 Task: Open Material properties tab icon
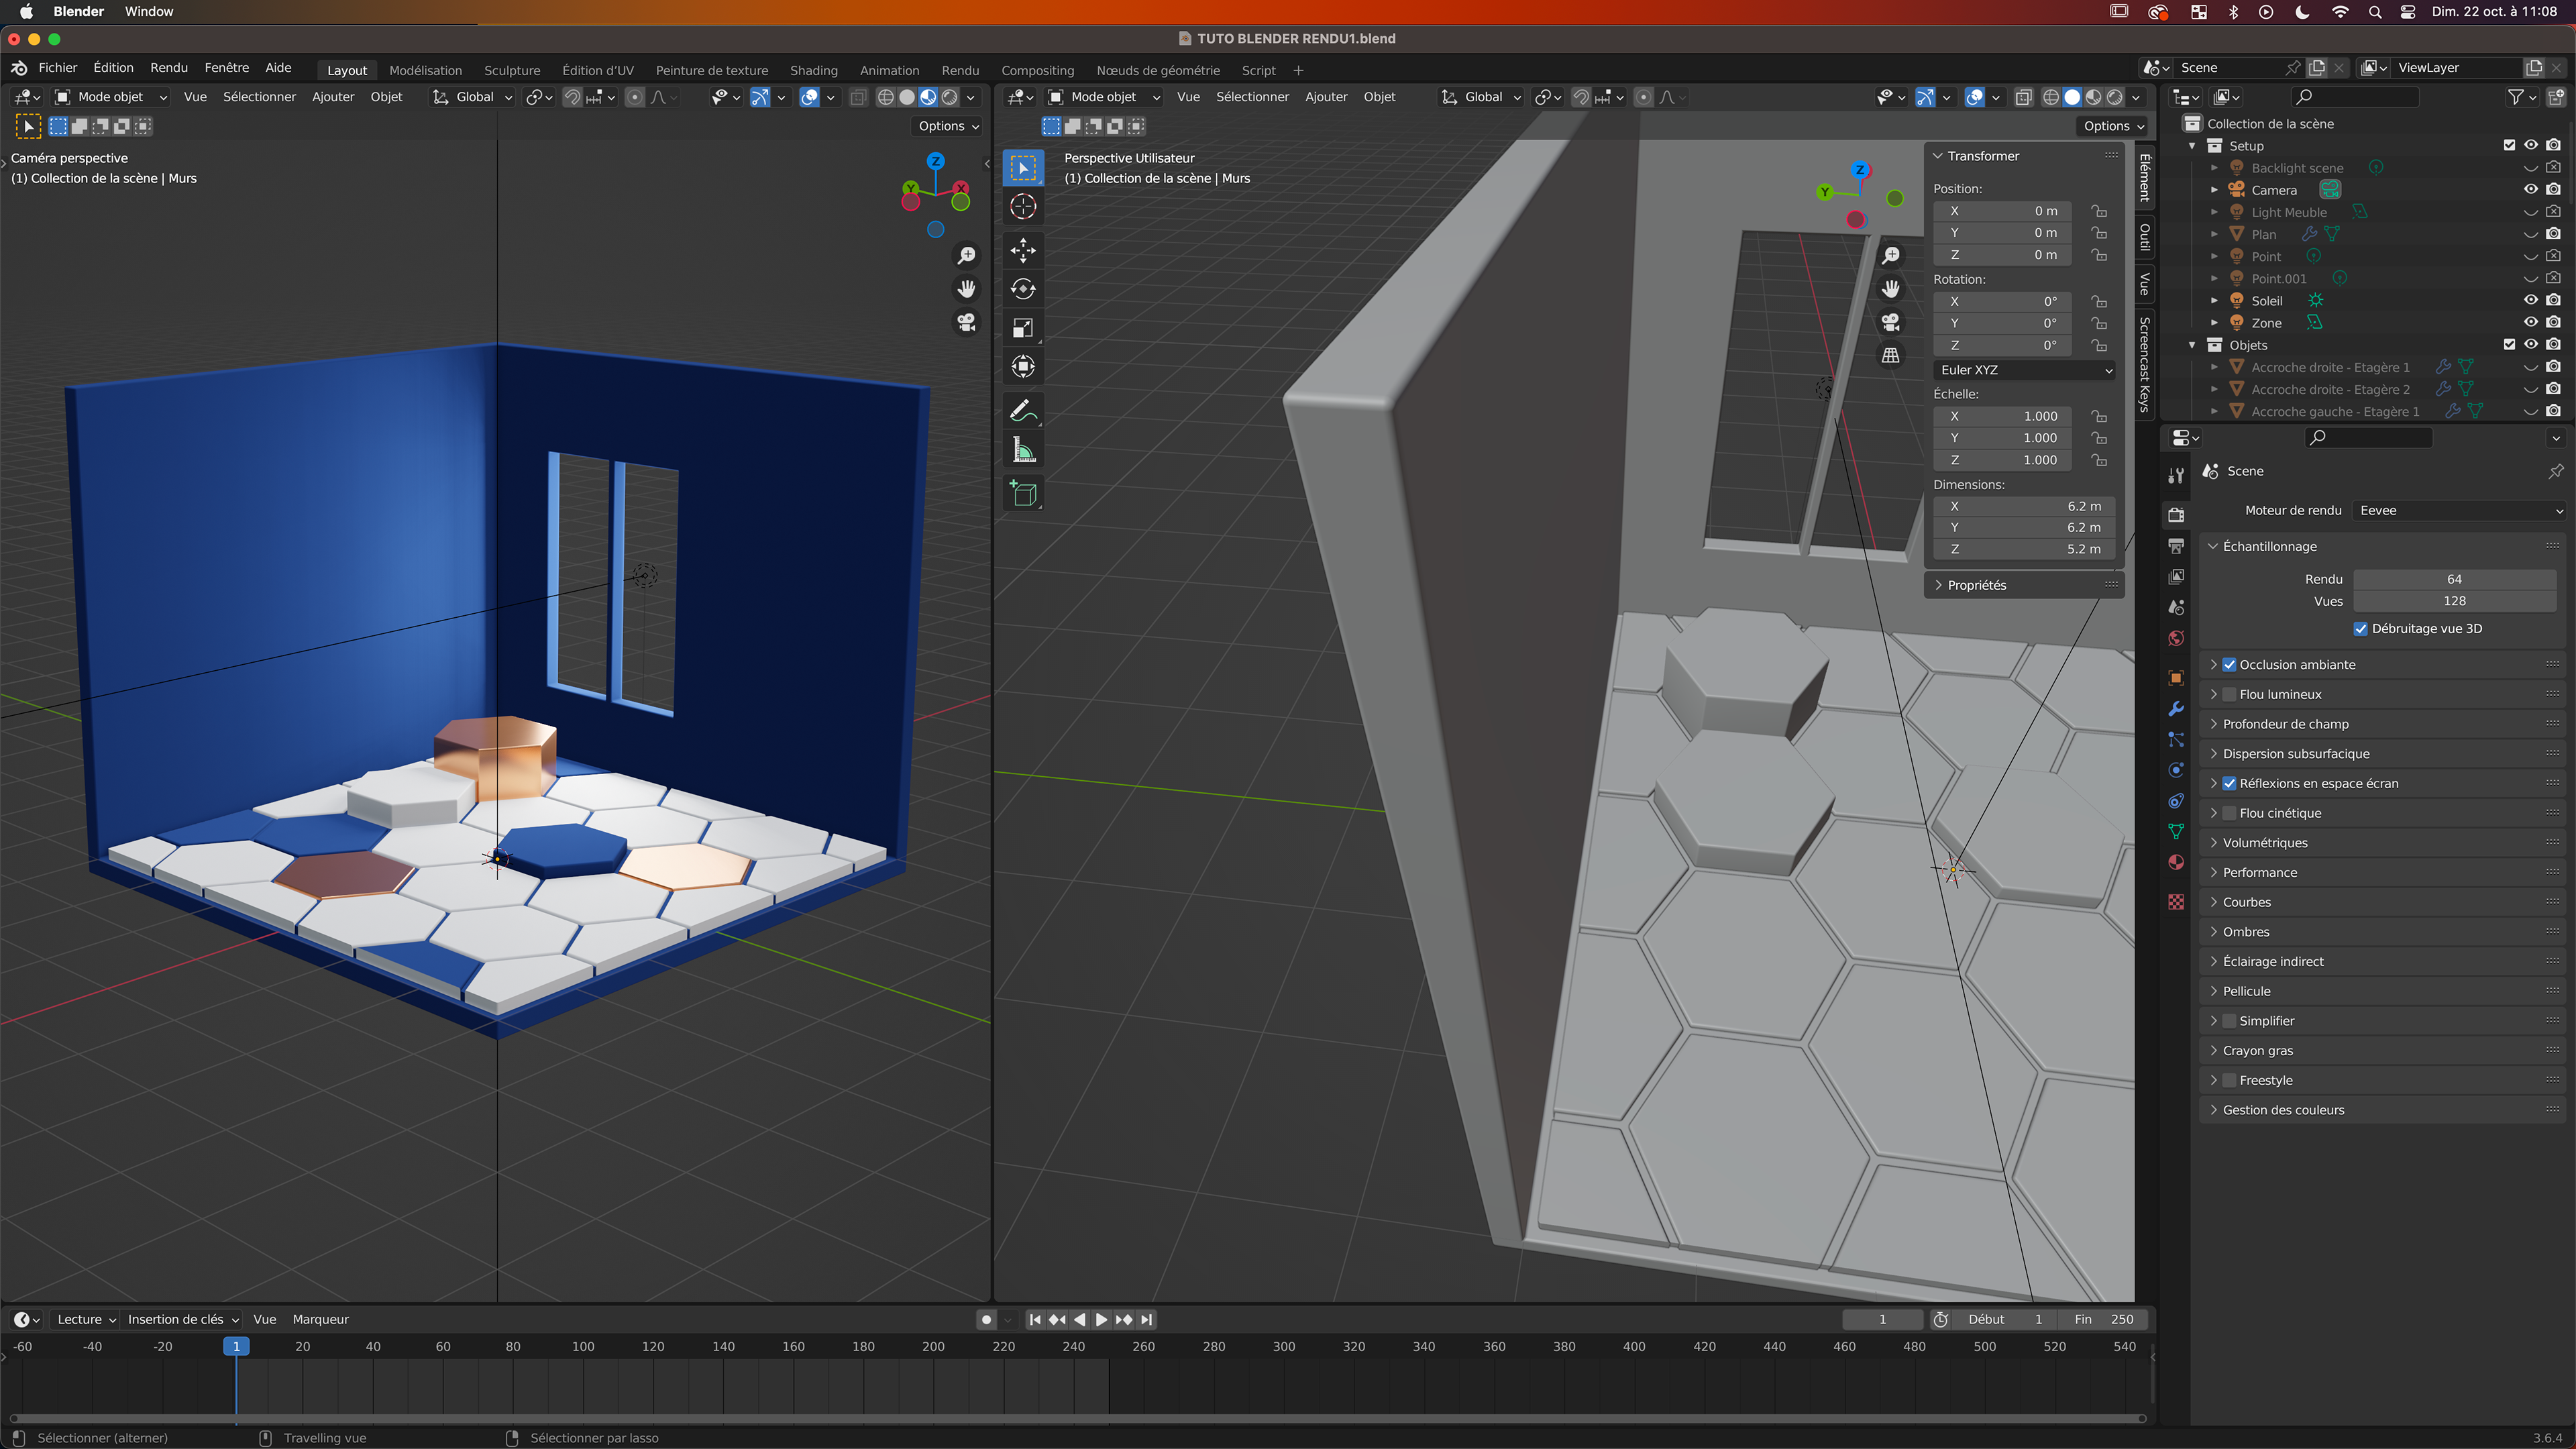(x=2176, y=863)
